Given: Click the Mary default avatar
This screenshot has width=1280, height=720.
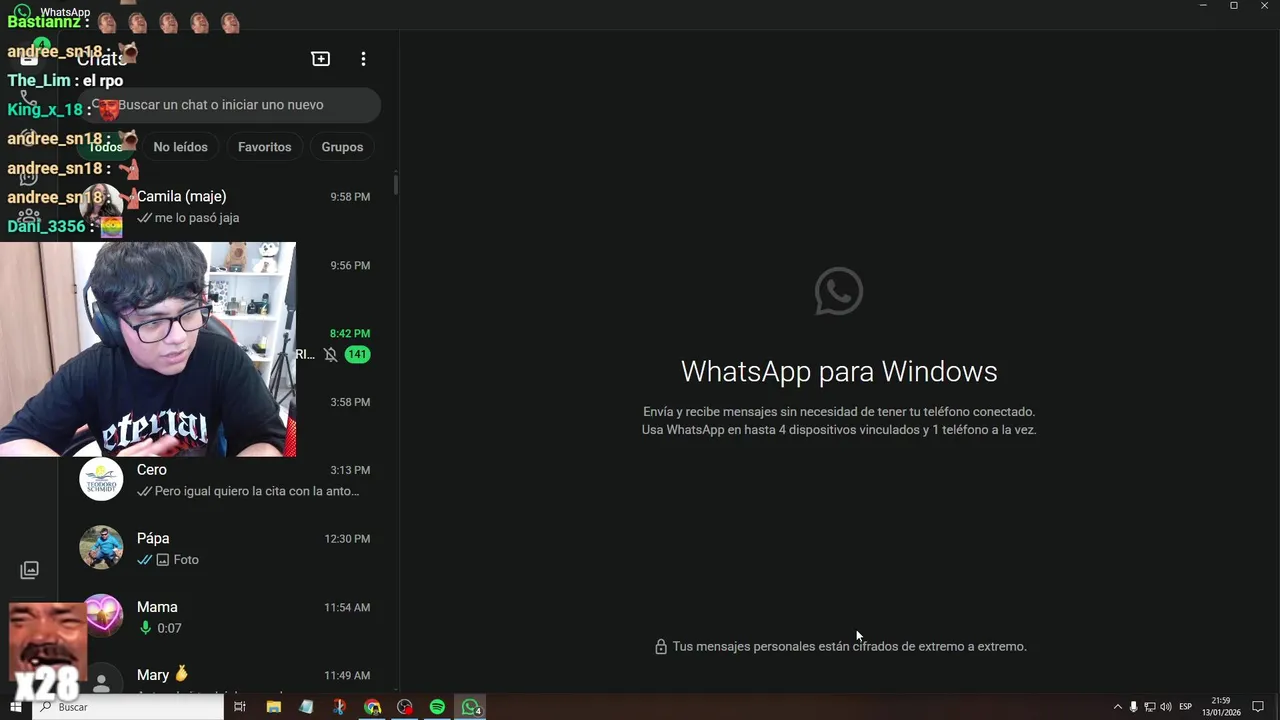Looking at the screenshot, I should click(101, 683).
